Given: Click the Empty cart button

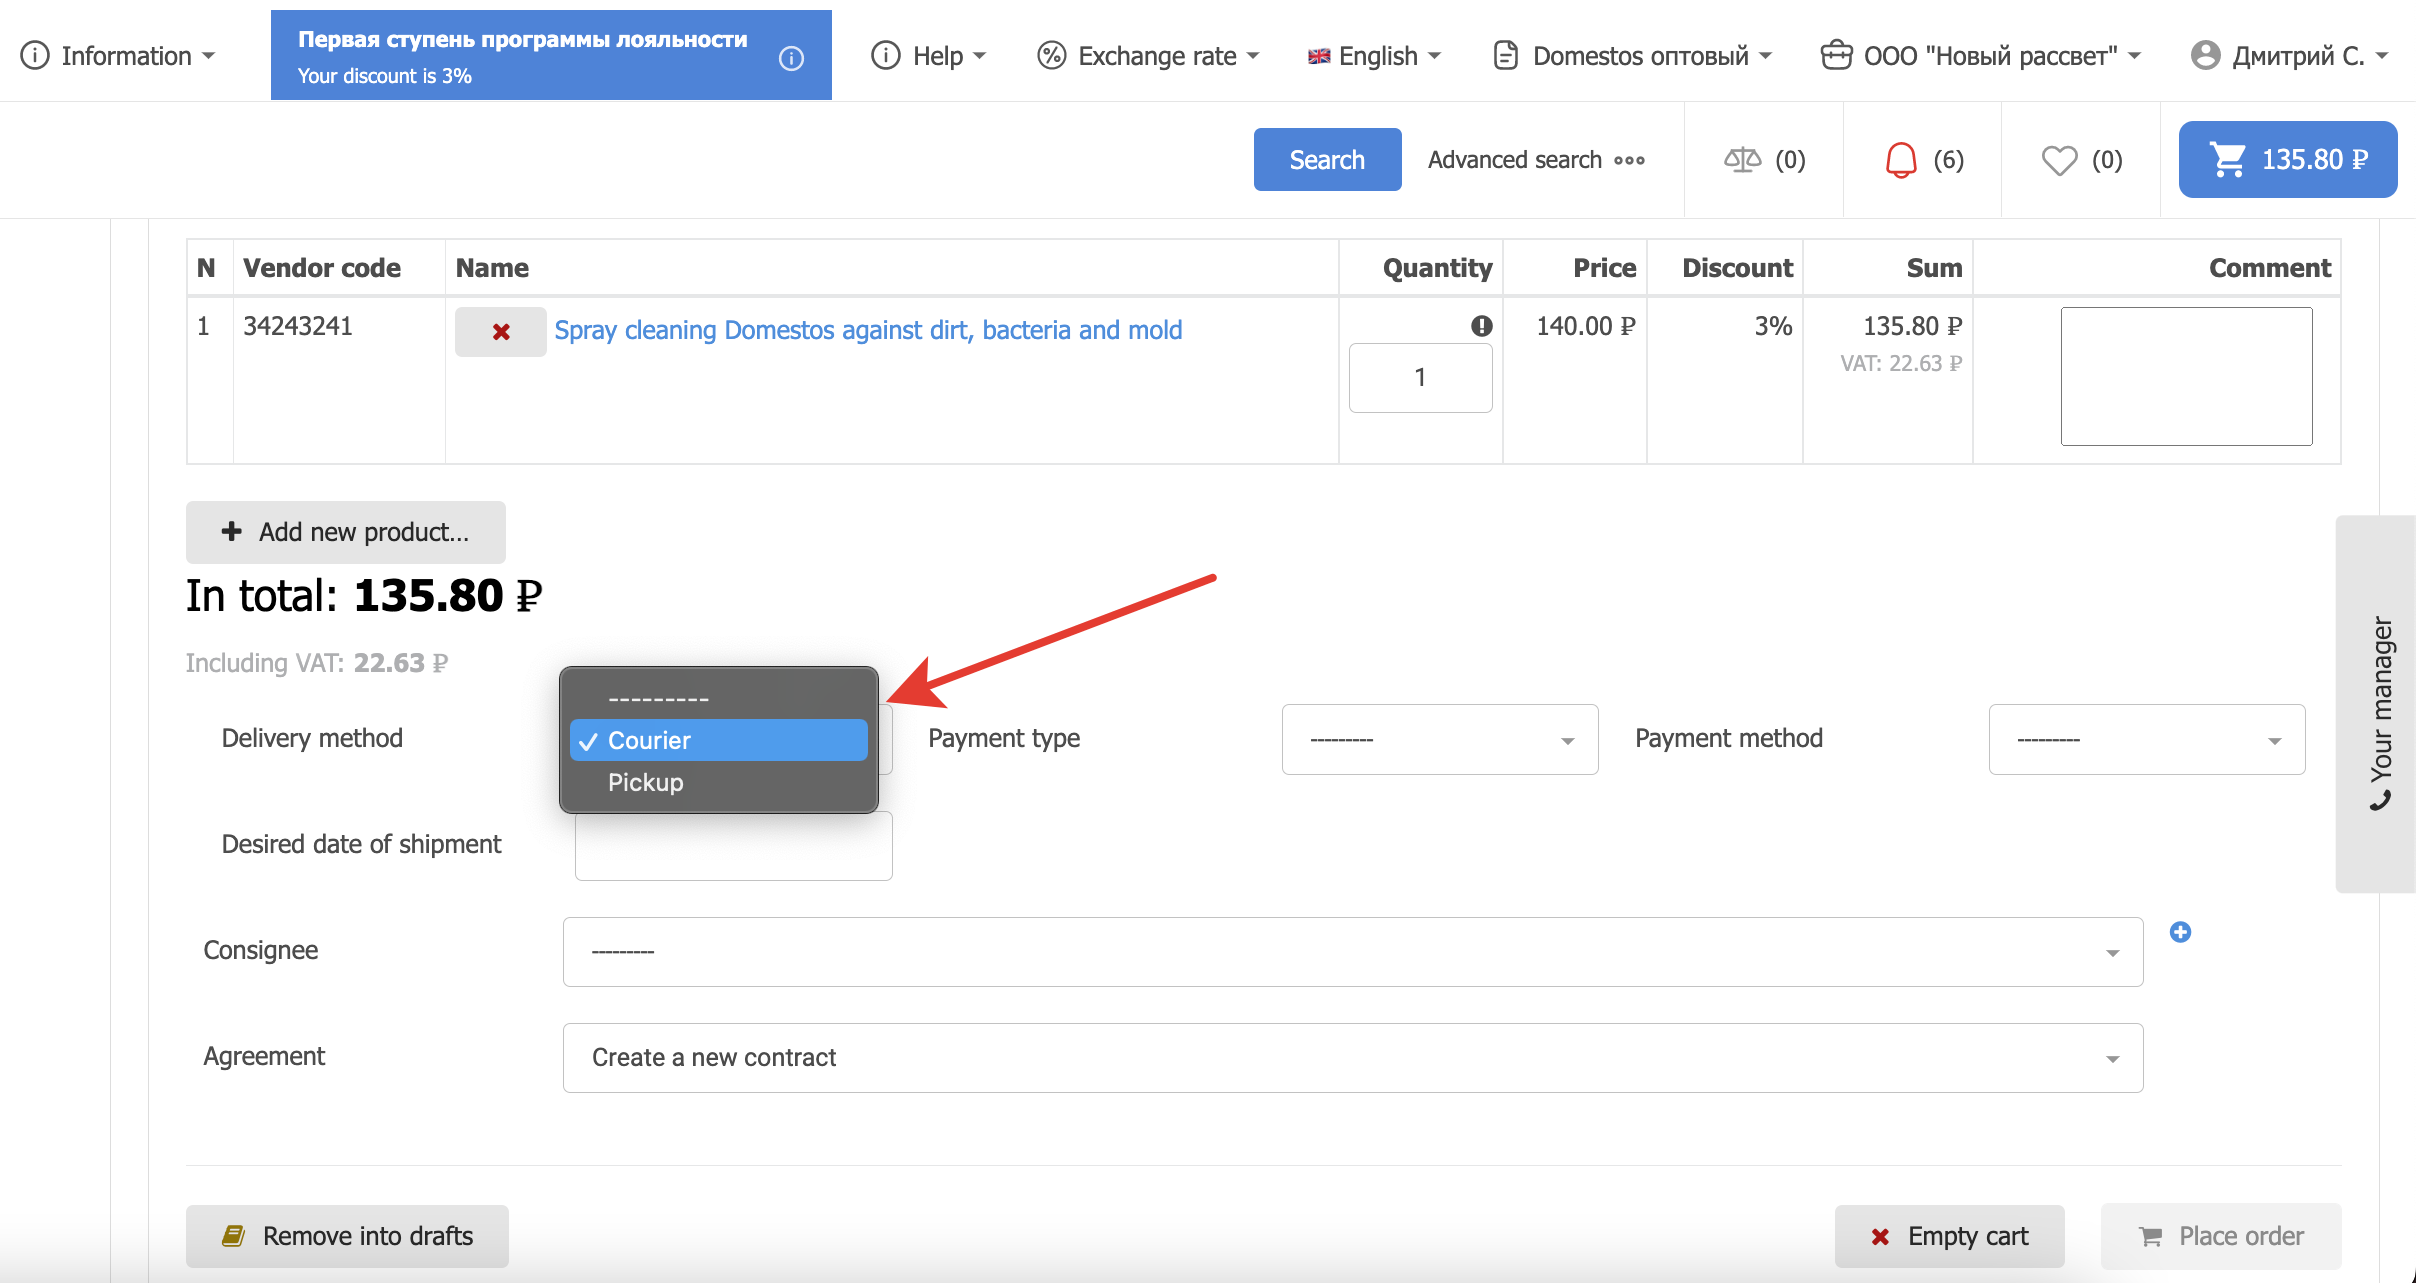Looking at the screenshot, I should 1949,1237.
